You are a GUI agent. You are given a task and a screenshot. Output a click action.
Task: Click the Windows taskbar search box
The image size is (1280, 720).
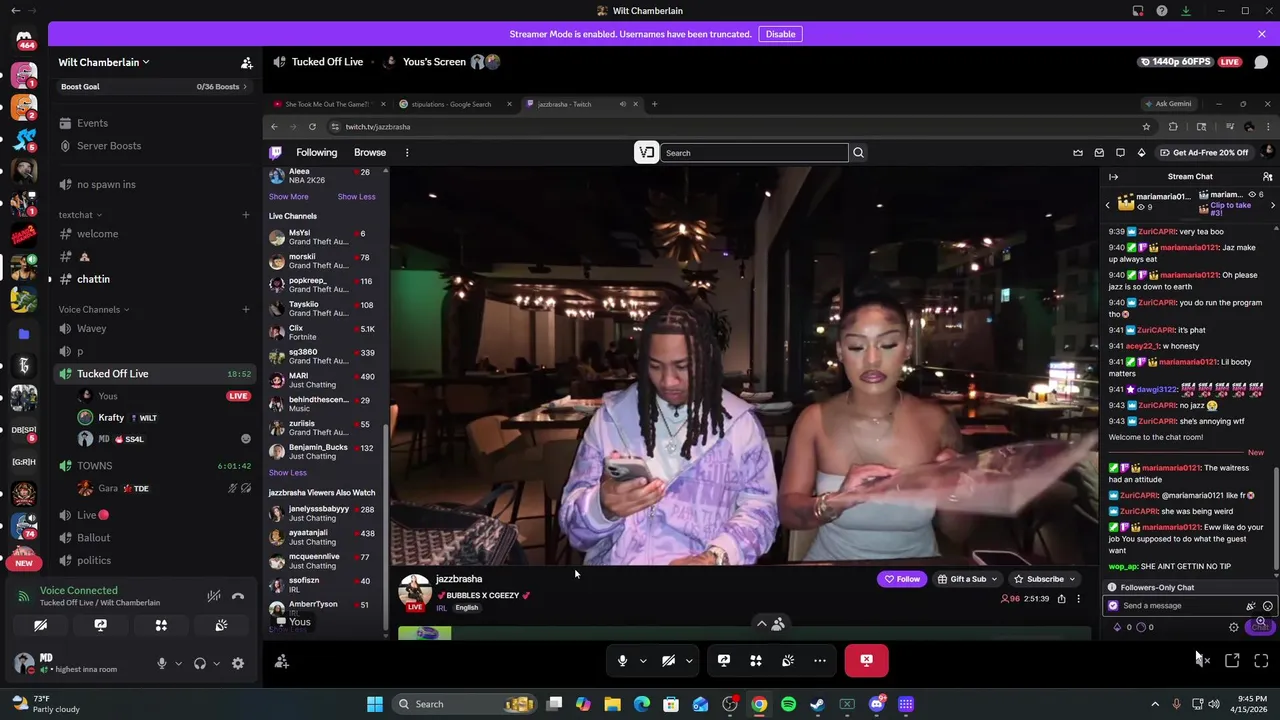[463, 704]
